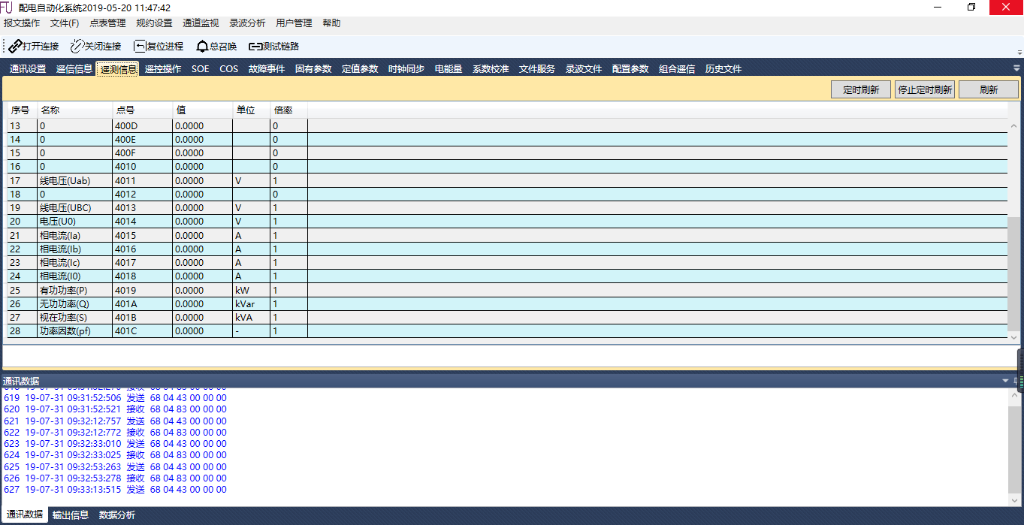Expand the tab strip overflow arrow

click(x=1016, y=68)
